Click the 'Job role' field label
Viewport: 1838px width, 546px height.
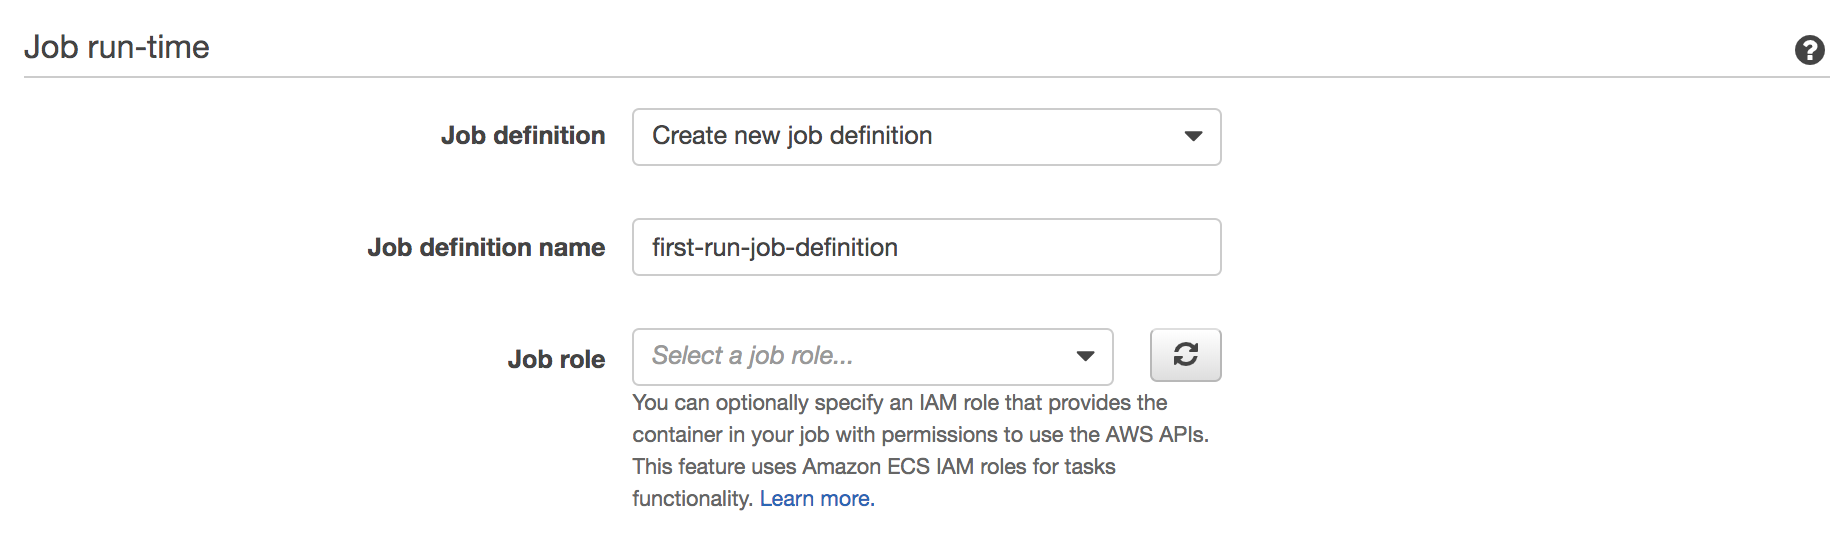coord(555,360)
